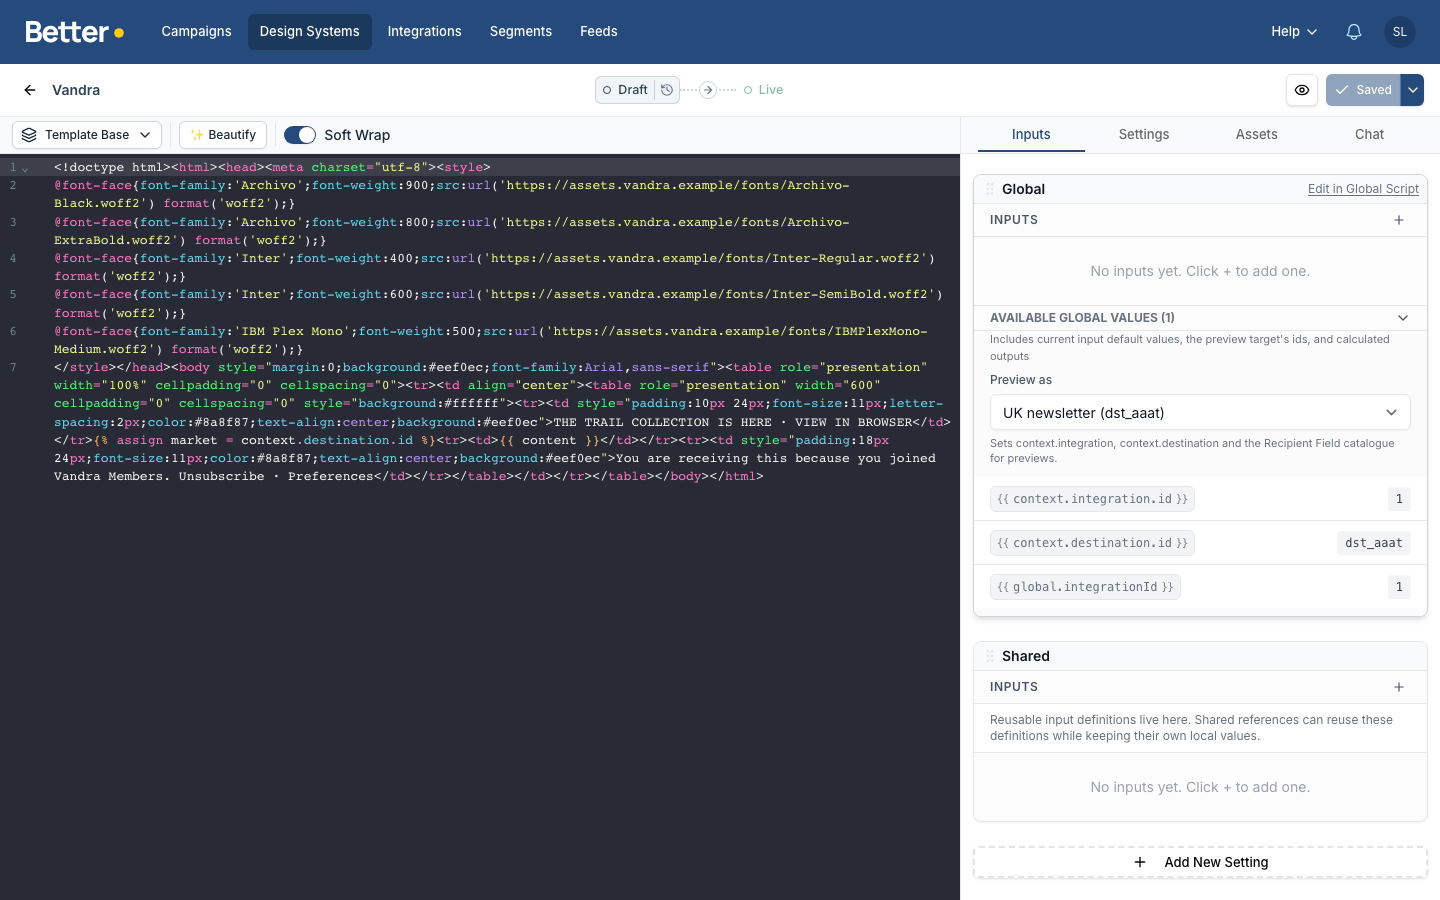Open Design Systems in navigation
This screenshot has width=1440, height=900.
(x=310, y=32)
